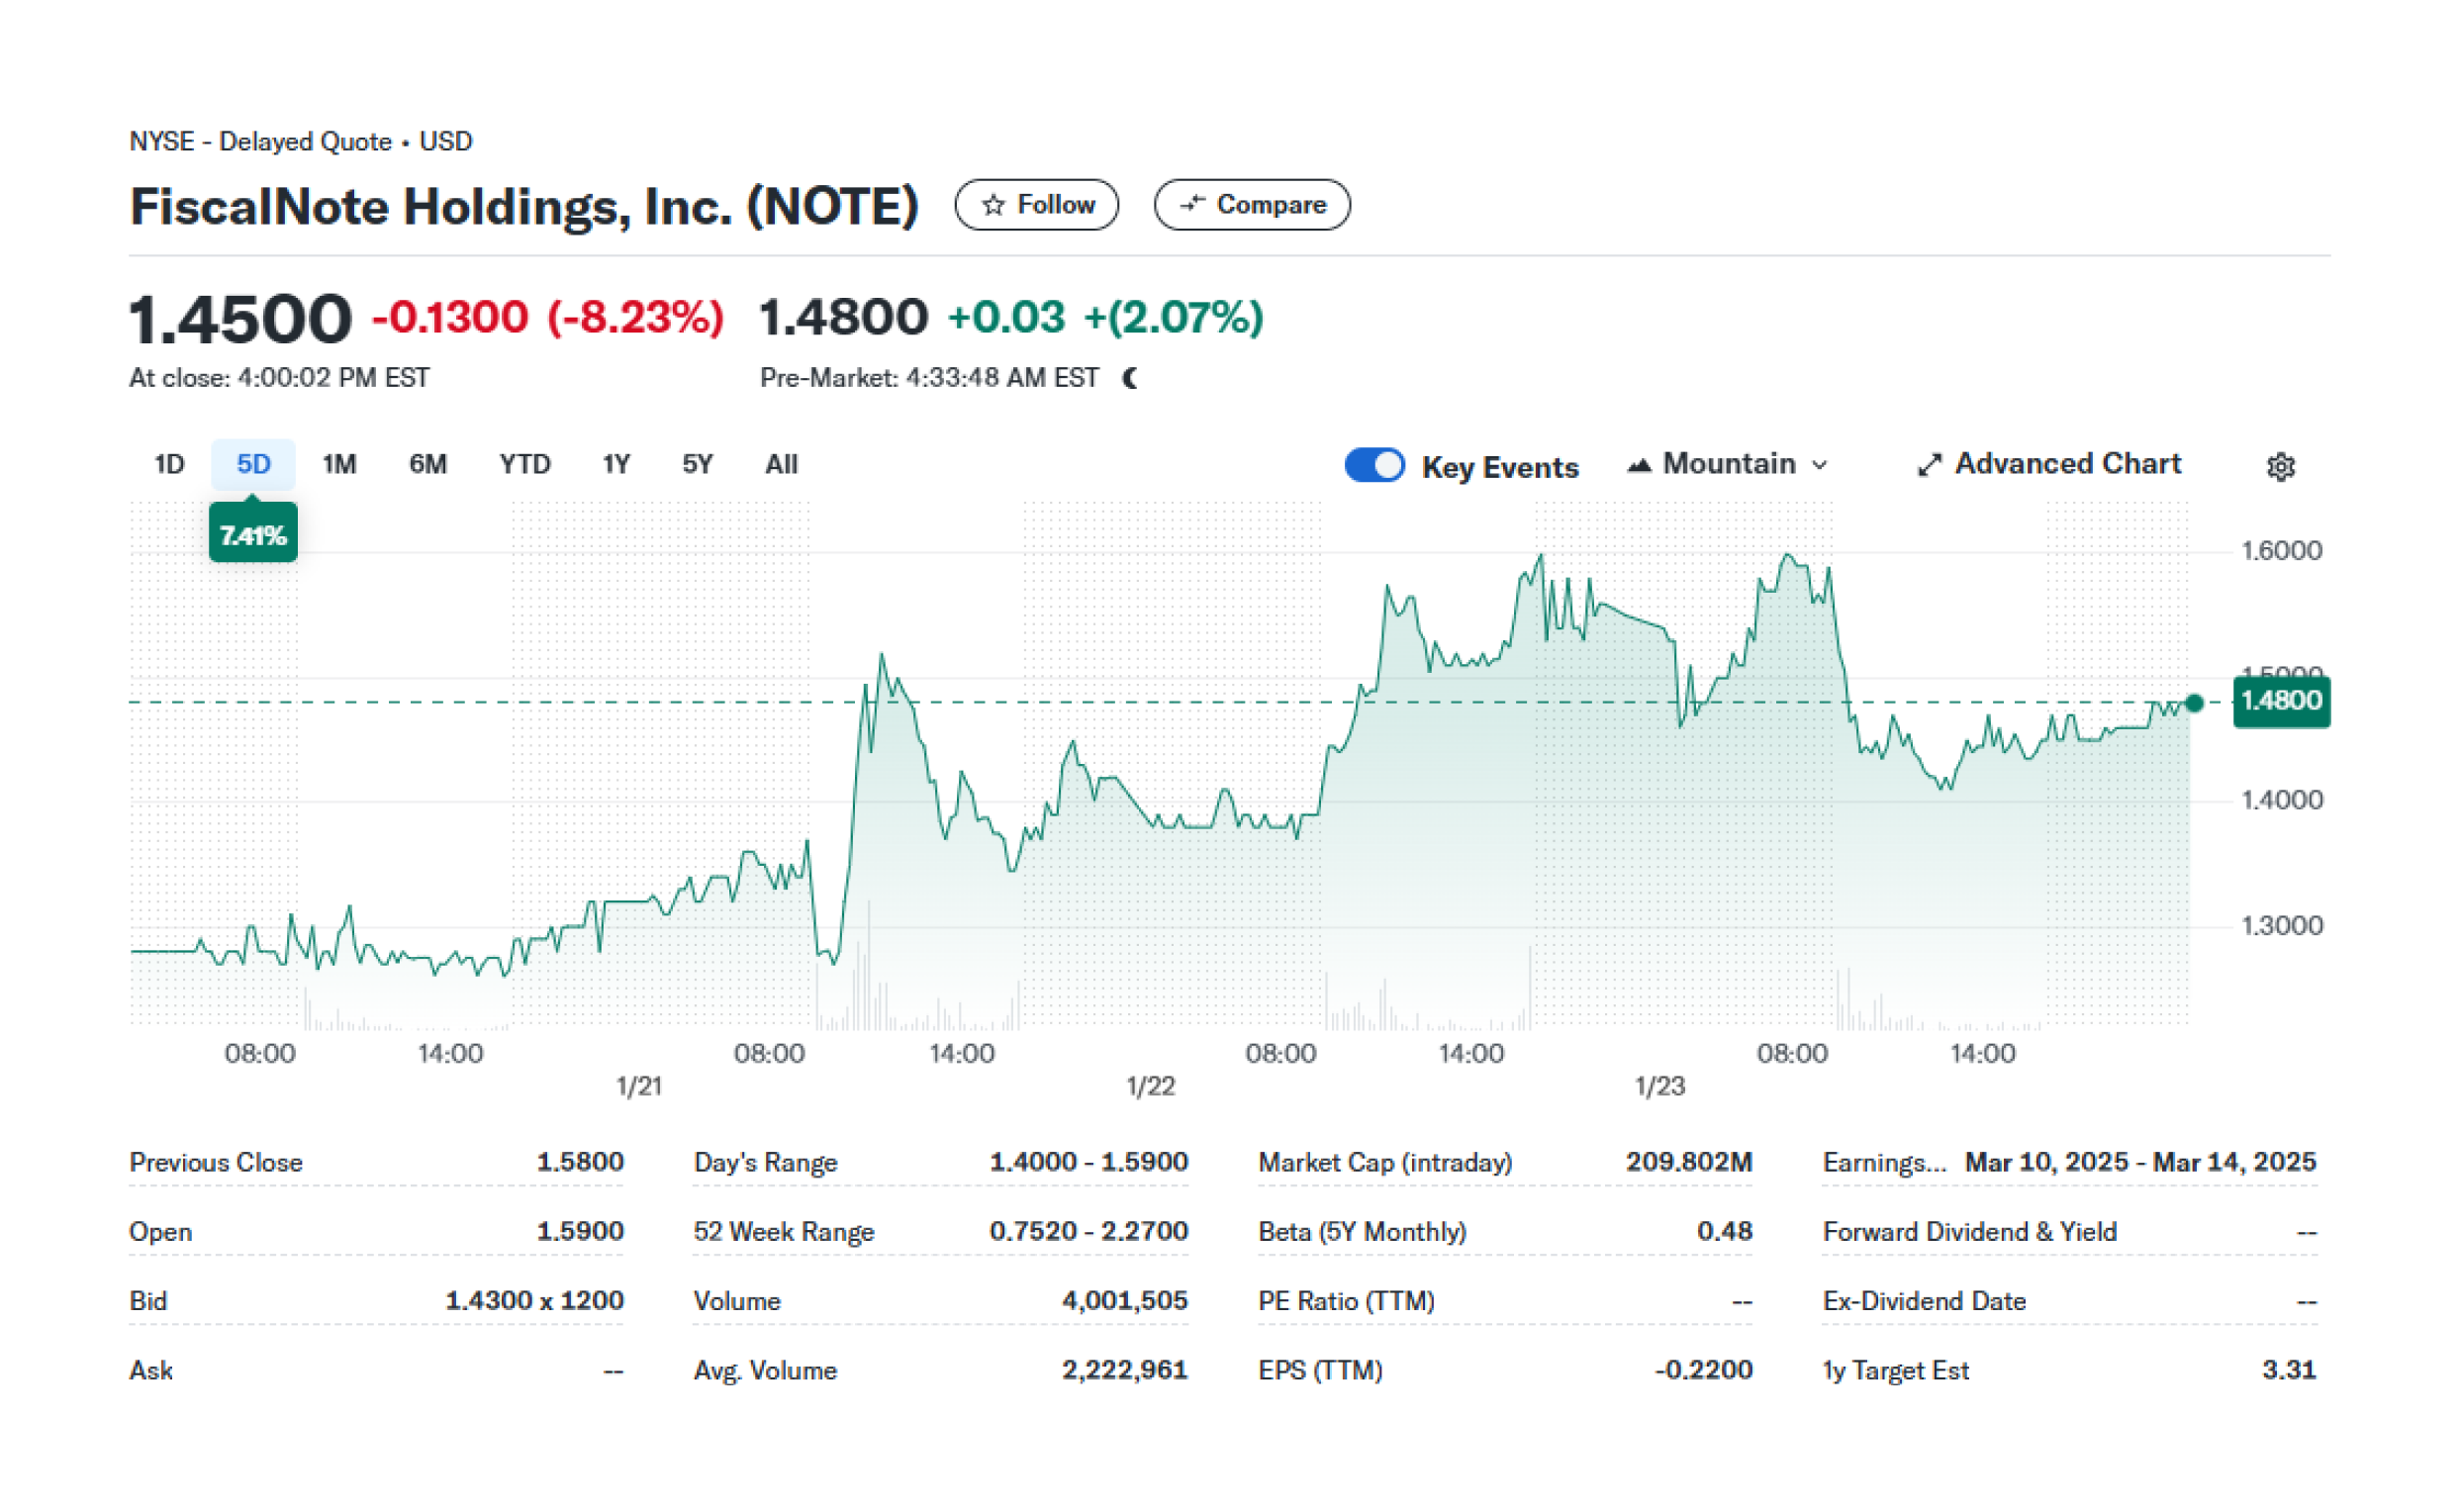Click the Volume value 4,001,505
The image size is (2460, 1512).
1124,1300
